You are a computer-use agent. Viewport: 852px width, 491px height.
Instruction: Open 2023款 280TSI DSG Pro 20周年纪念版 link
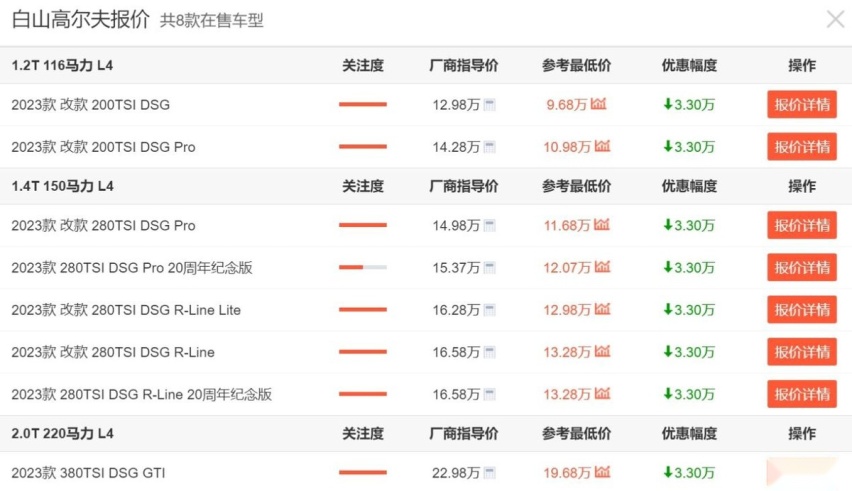[x=132, y=267]
